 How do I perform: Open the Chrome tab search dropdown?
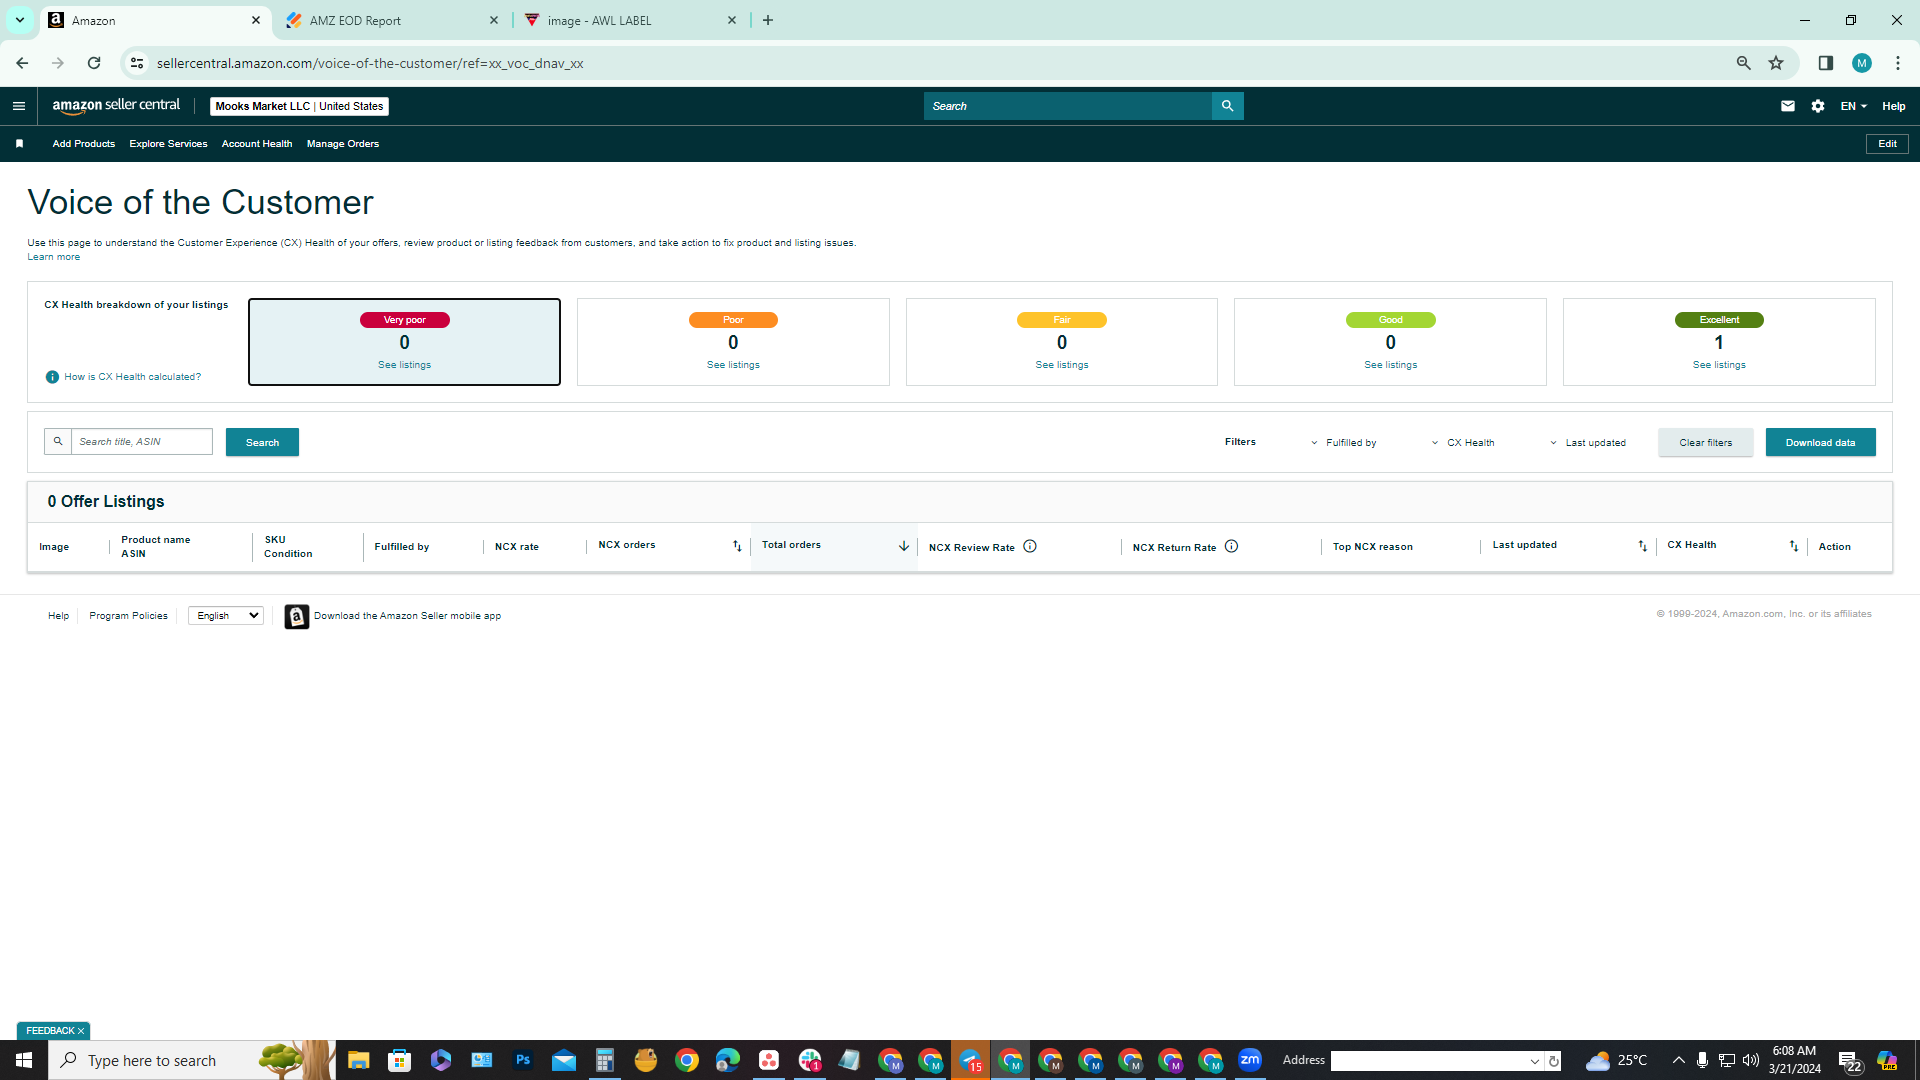(19, 20)
